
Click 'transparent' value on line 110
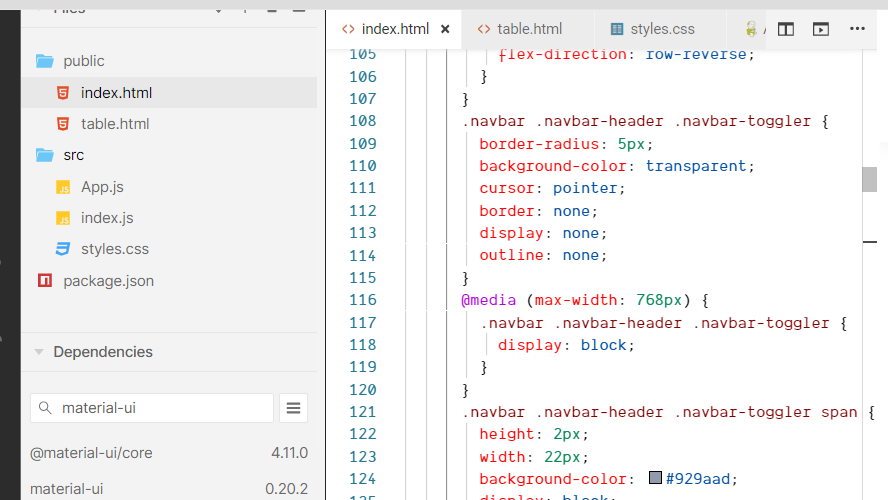click(696, 166)
